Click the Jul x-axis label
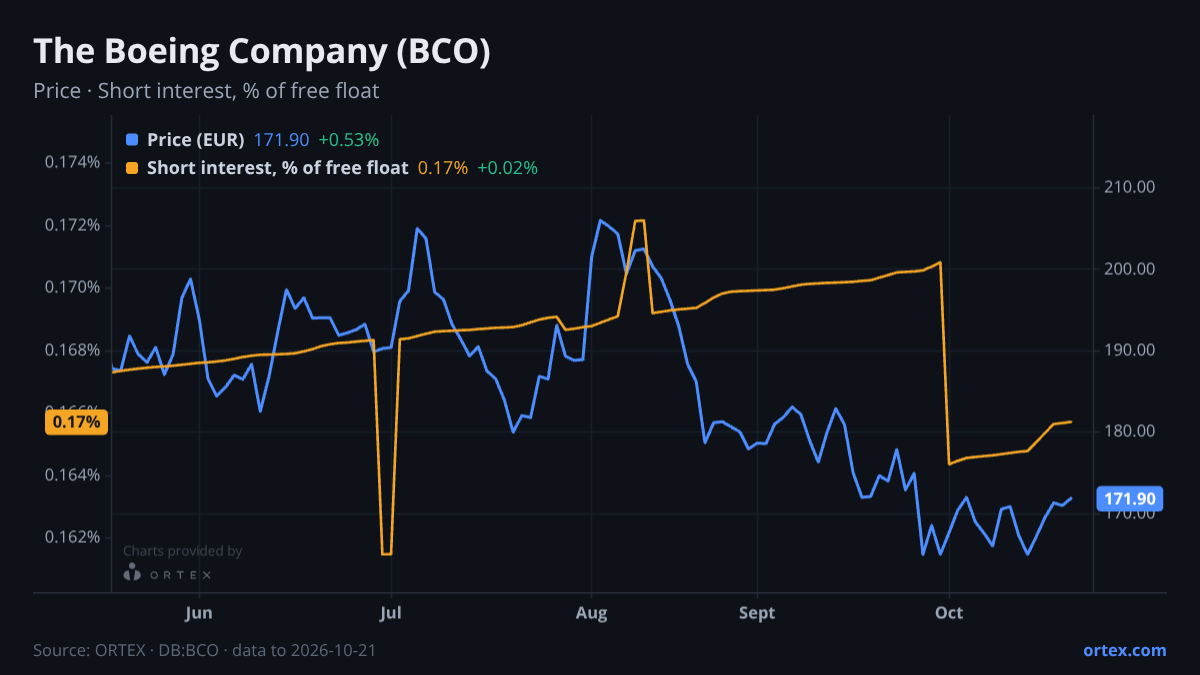This screenshot has height=675, width=1200. click(x=392, y=613)
